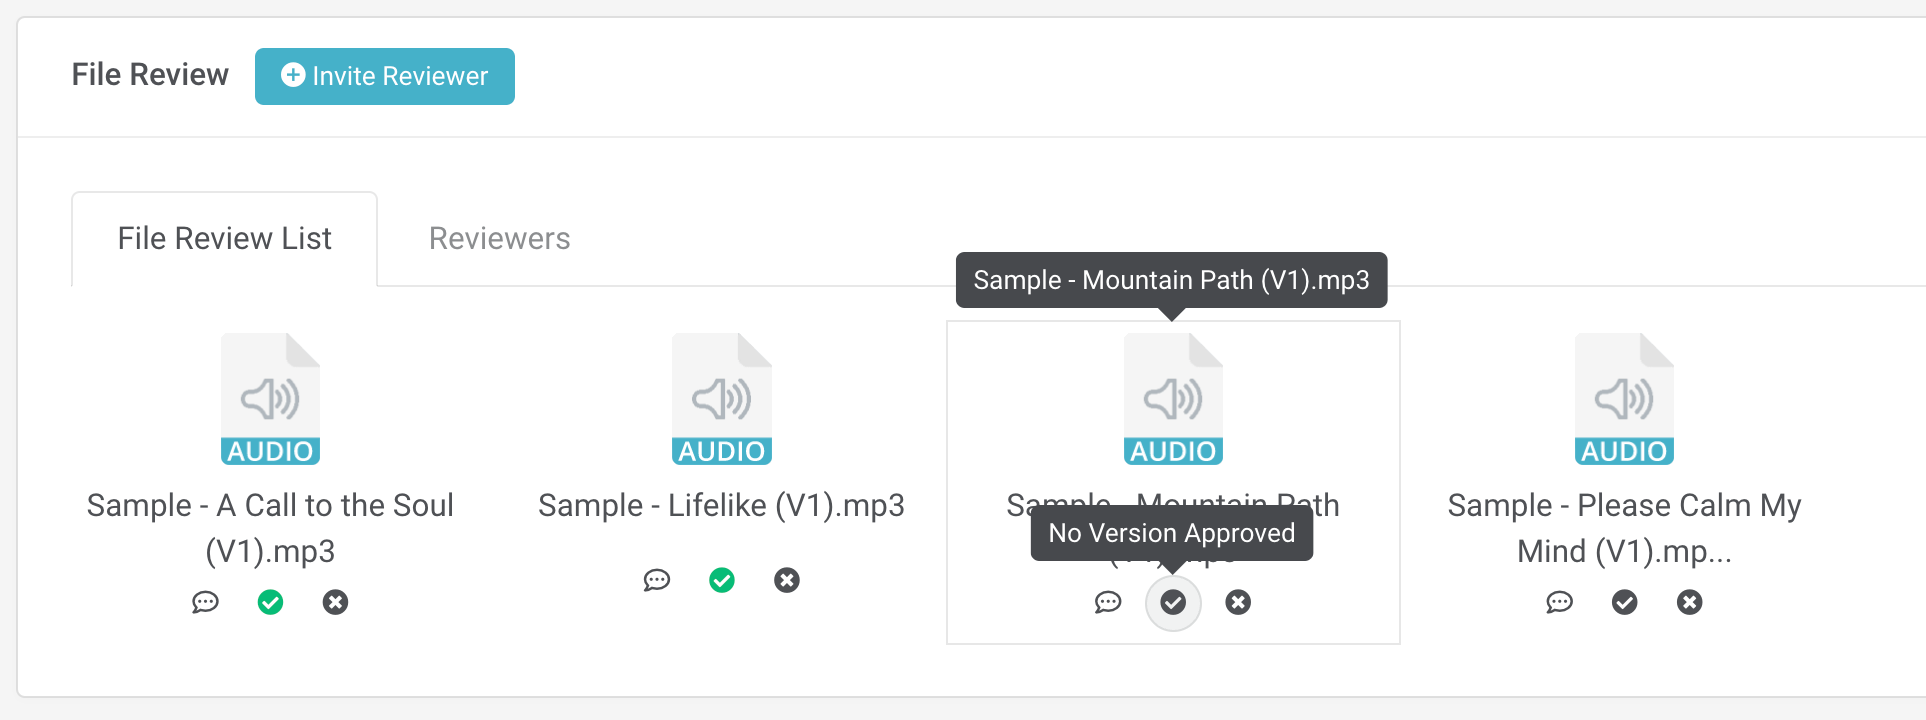
Task: Reject the Lifelike (V1).mp3 file
Action: pyautogui.click(x=787, y=580)
